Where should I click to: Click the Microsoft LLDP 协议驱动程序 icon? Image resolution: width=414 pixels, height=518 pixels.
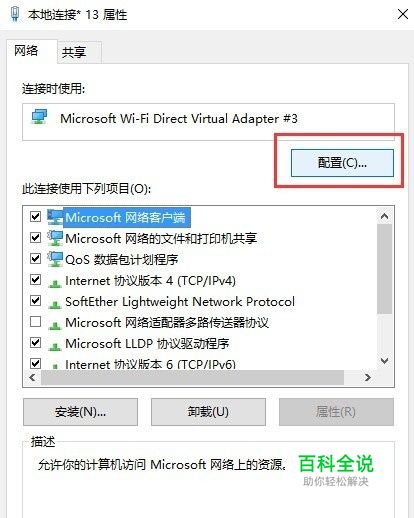click(x=55, y=346)
